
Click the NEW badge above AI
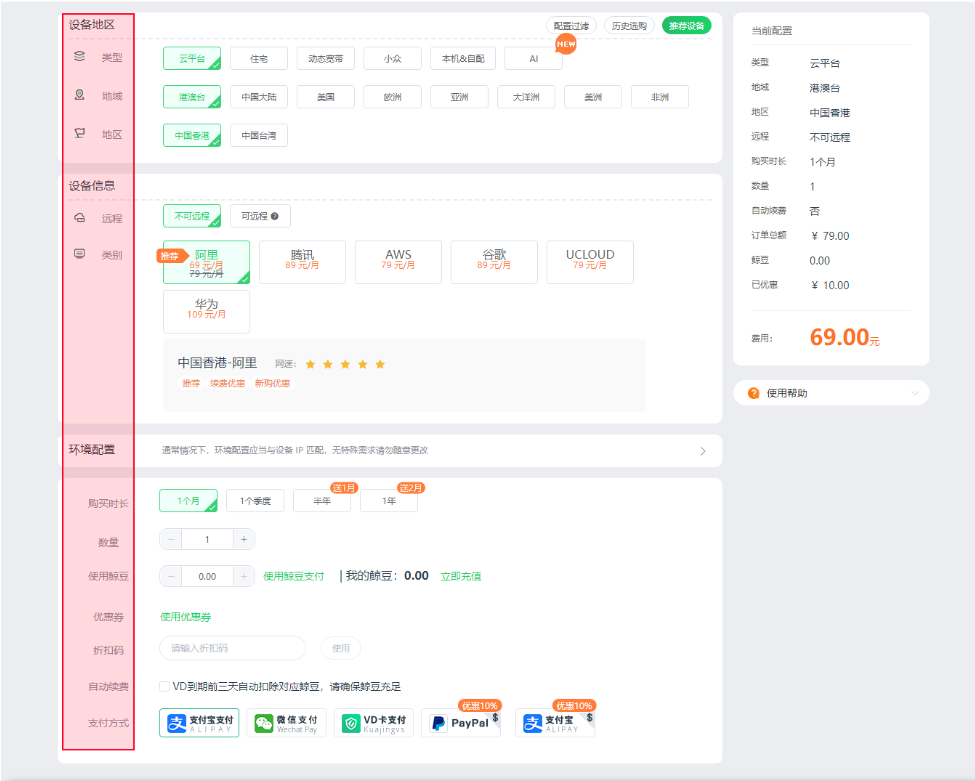pyautogui.click(x=566, y=44)
